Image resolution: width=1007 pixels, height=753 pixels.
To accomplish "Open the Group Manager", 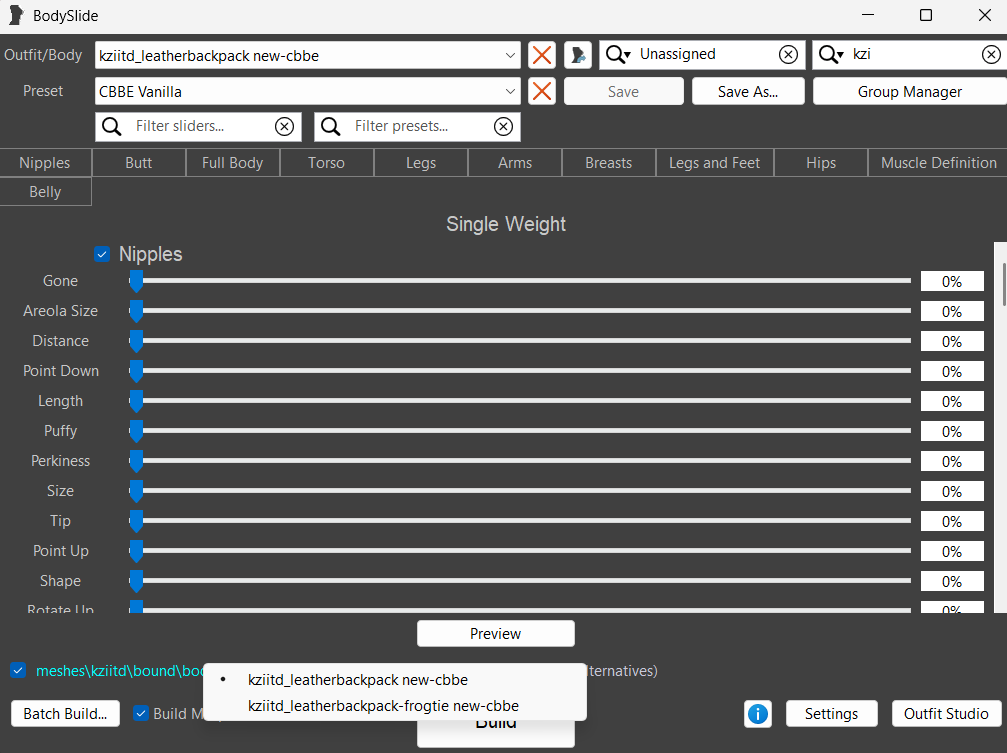I will point(910,91).
